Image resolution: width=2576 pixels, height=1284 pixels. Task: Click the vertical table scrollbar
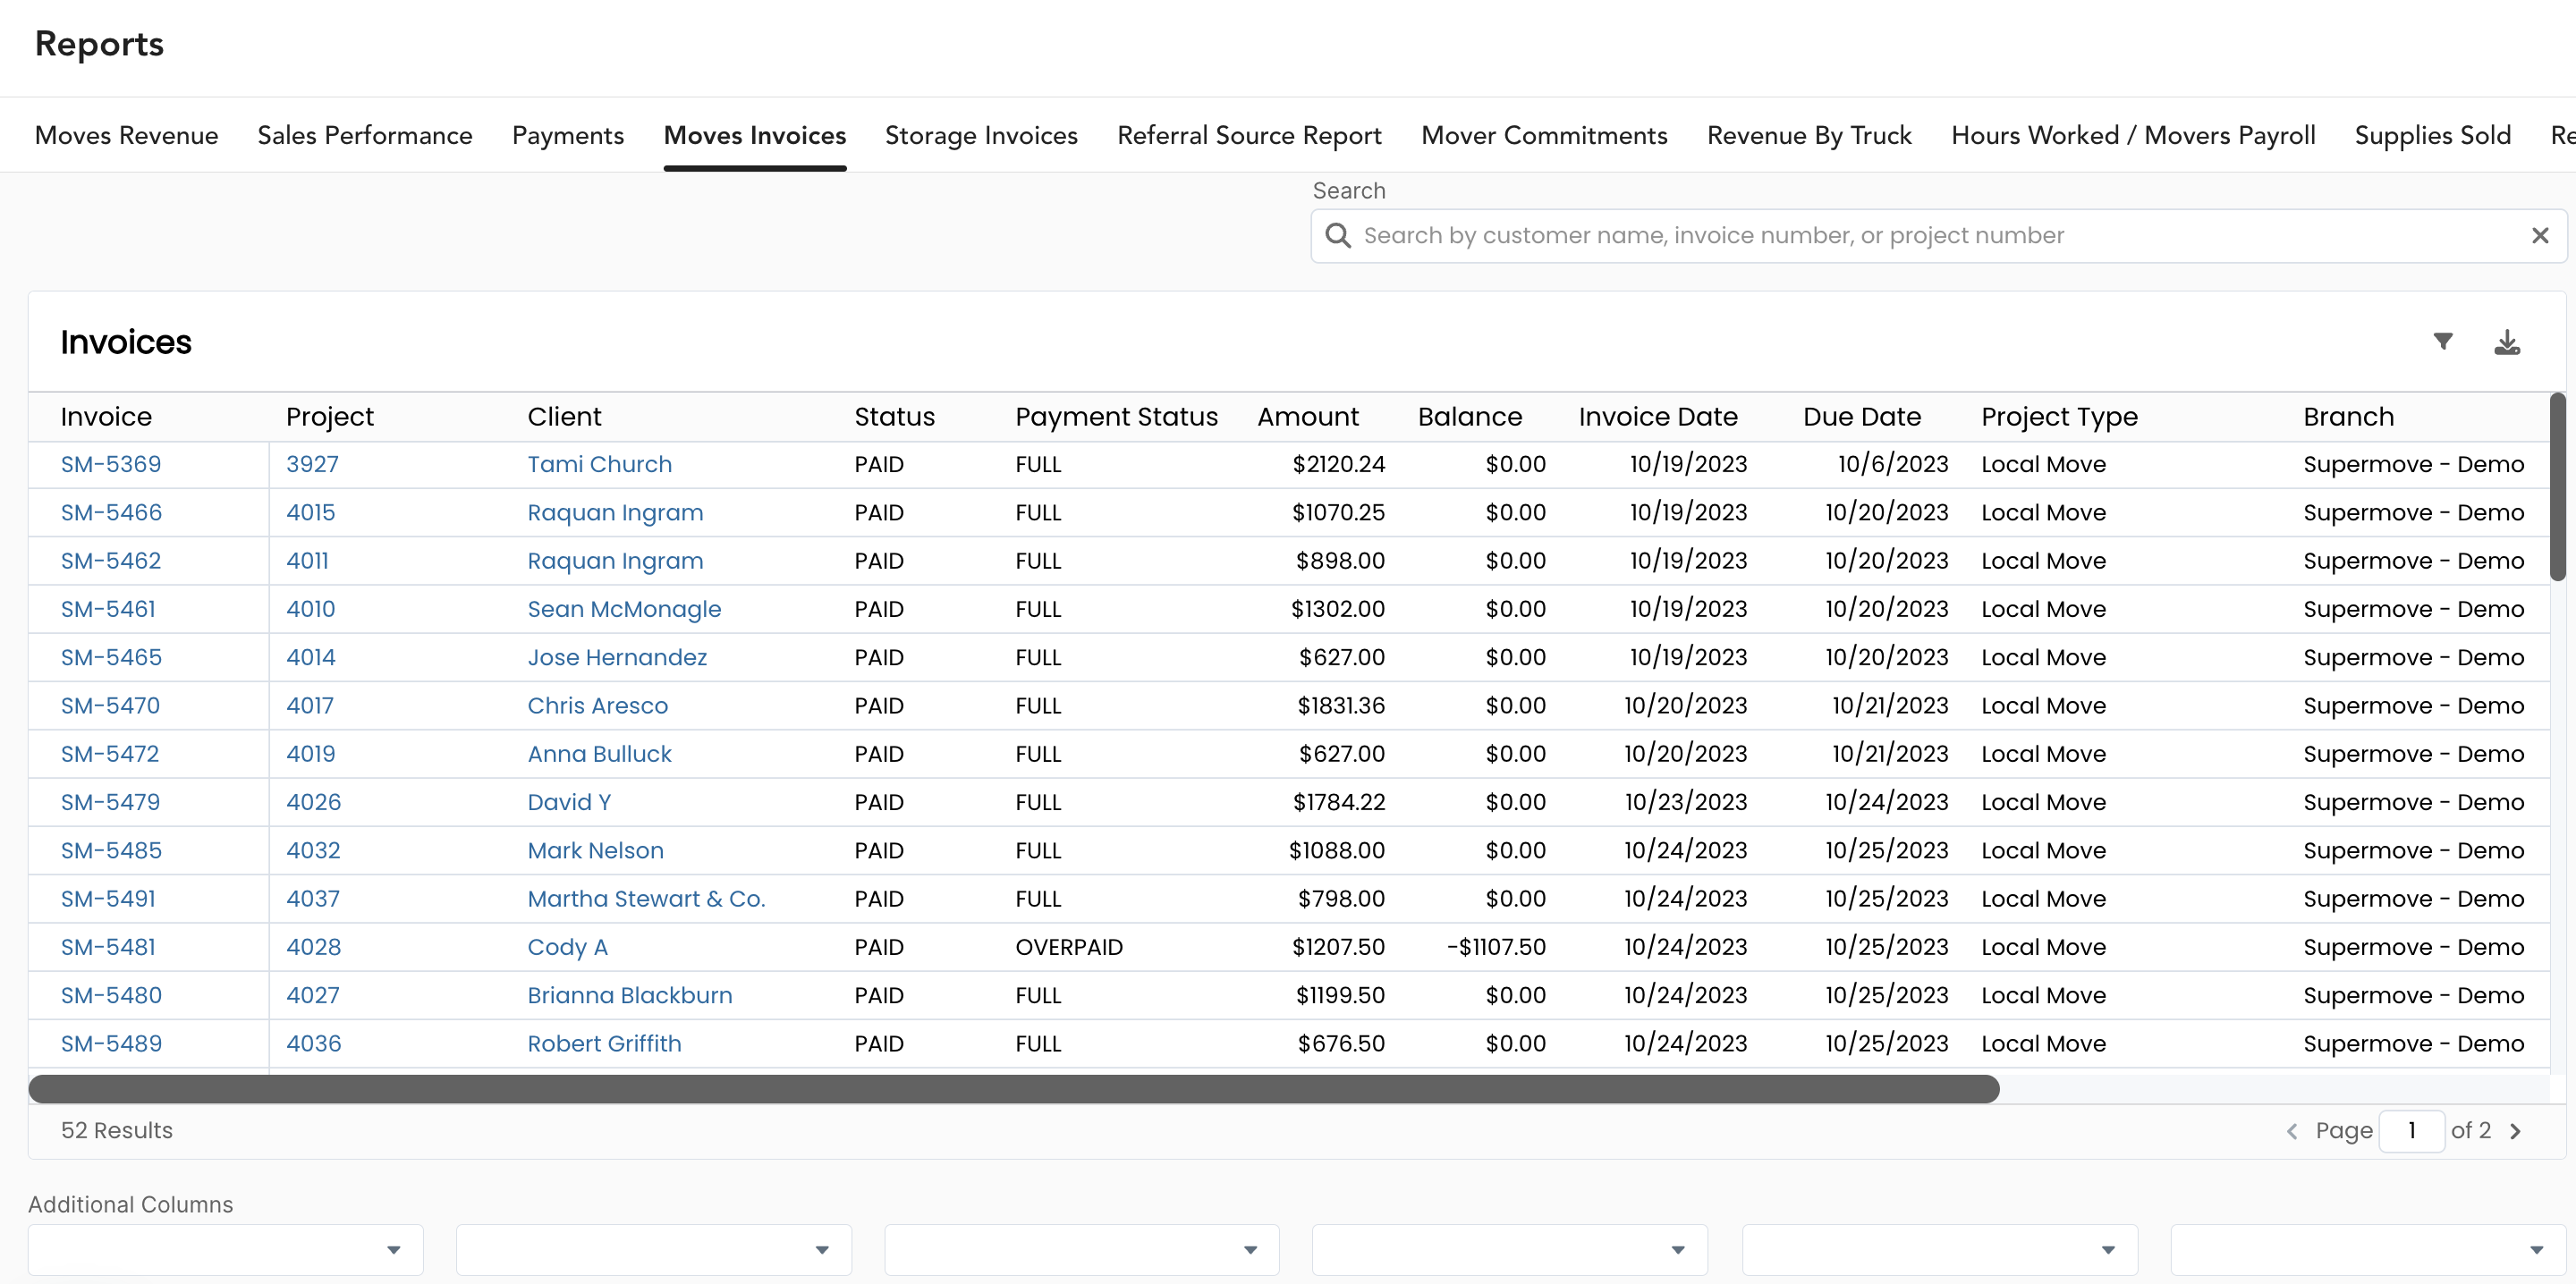(2557, 487)
